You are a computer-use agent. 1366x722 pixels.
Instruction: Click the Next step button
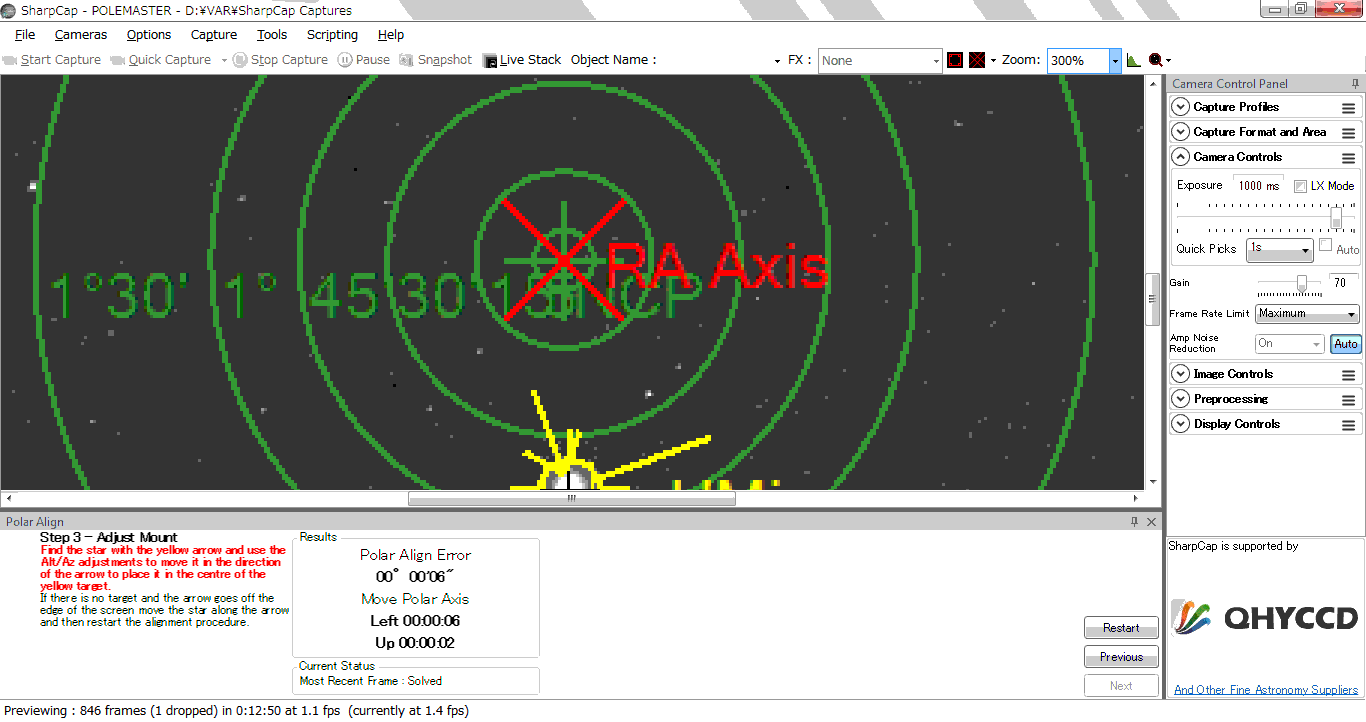click(1121, 686)
